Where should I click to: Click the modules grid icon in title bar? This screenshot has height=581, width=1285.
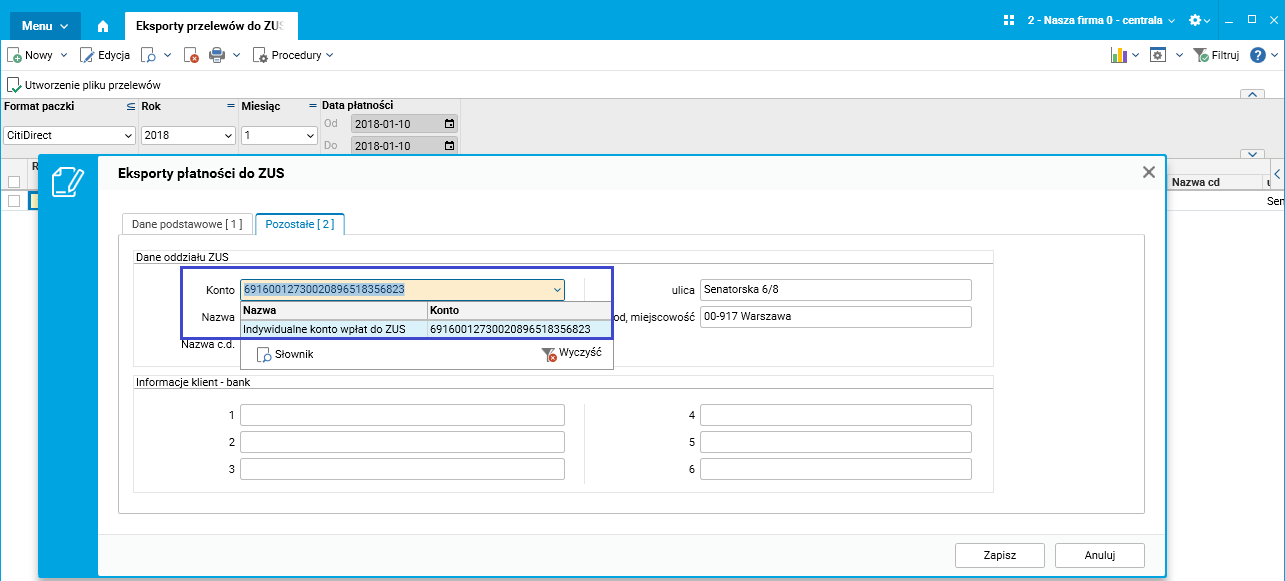(x=1008, y=20)
